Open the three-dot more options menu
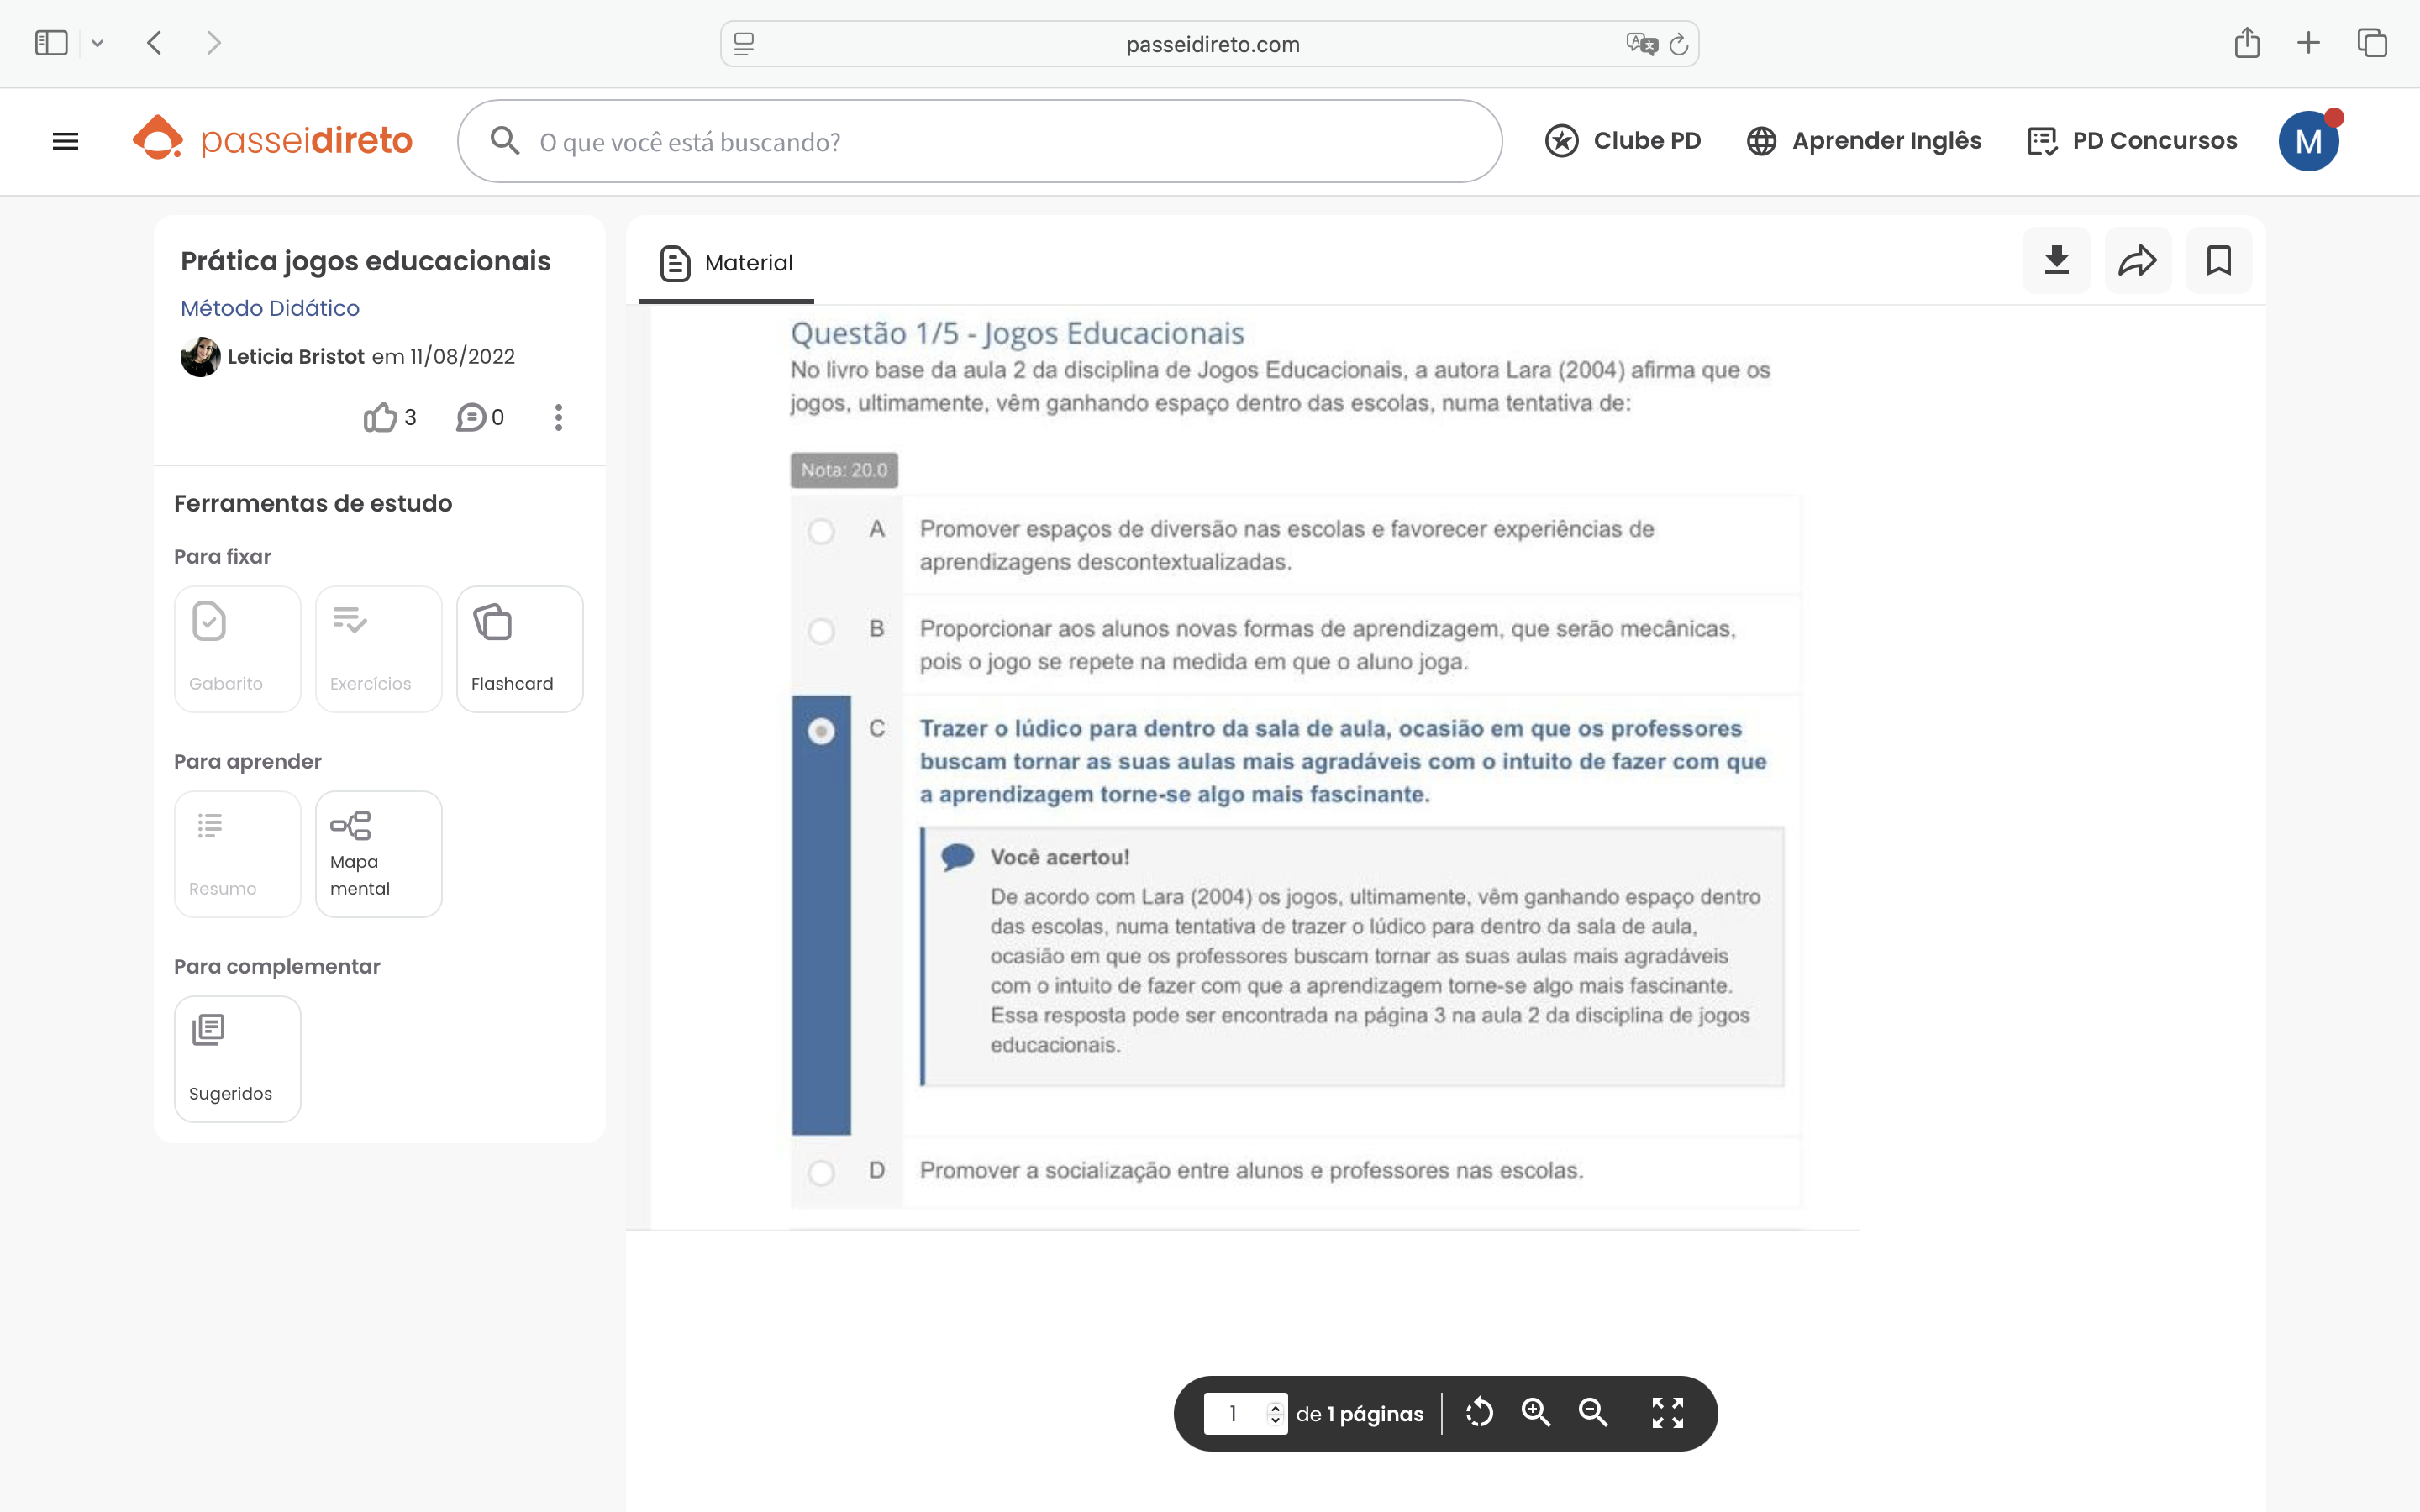The width and height of the screenshot is (2420, 1512). click(x=559, y=417)
